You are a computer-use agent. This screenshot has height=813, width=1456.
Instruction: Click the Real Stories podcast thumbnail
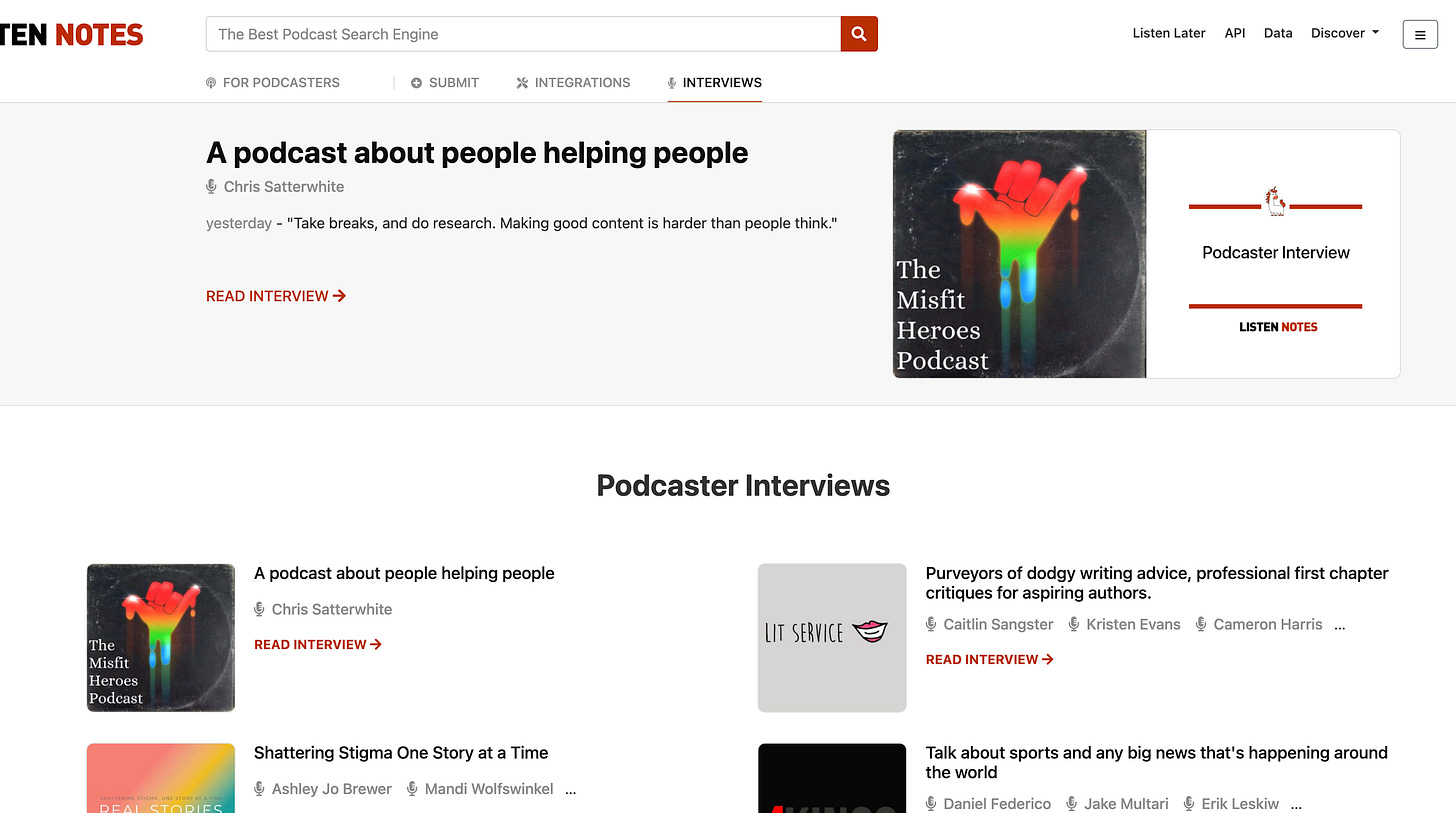pyautogui.click(x=161, y=778)
